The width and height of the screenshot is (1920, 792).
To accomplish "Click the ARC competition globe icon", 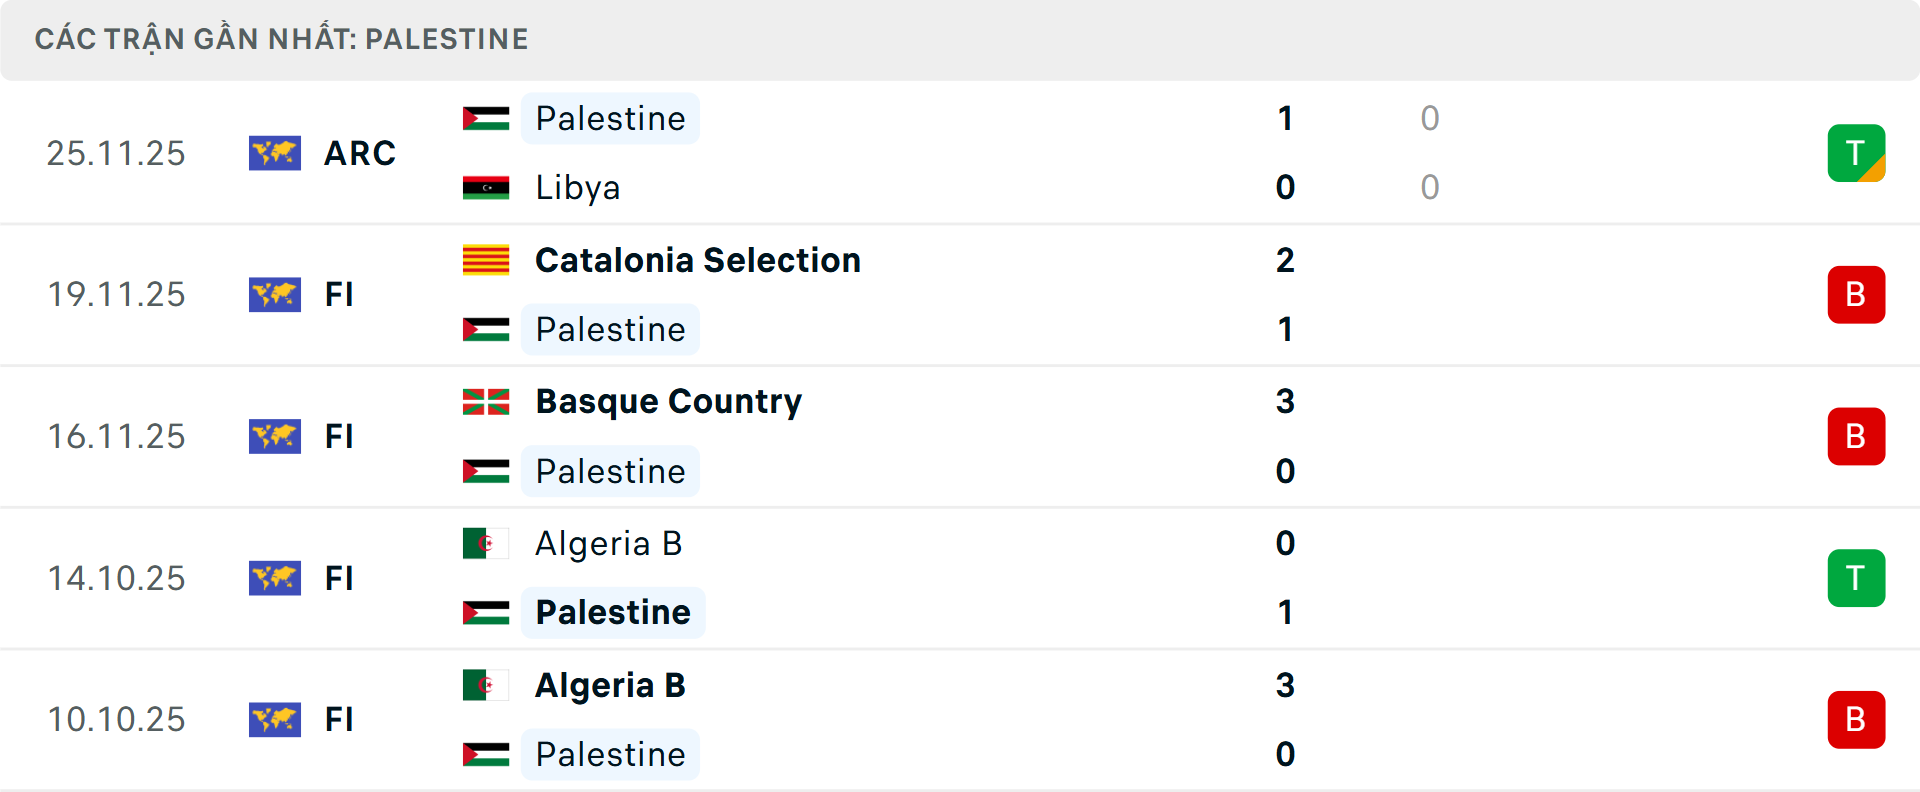I will click(x=275, y=153).
